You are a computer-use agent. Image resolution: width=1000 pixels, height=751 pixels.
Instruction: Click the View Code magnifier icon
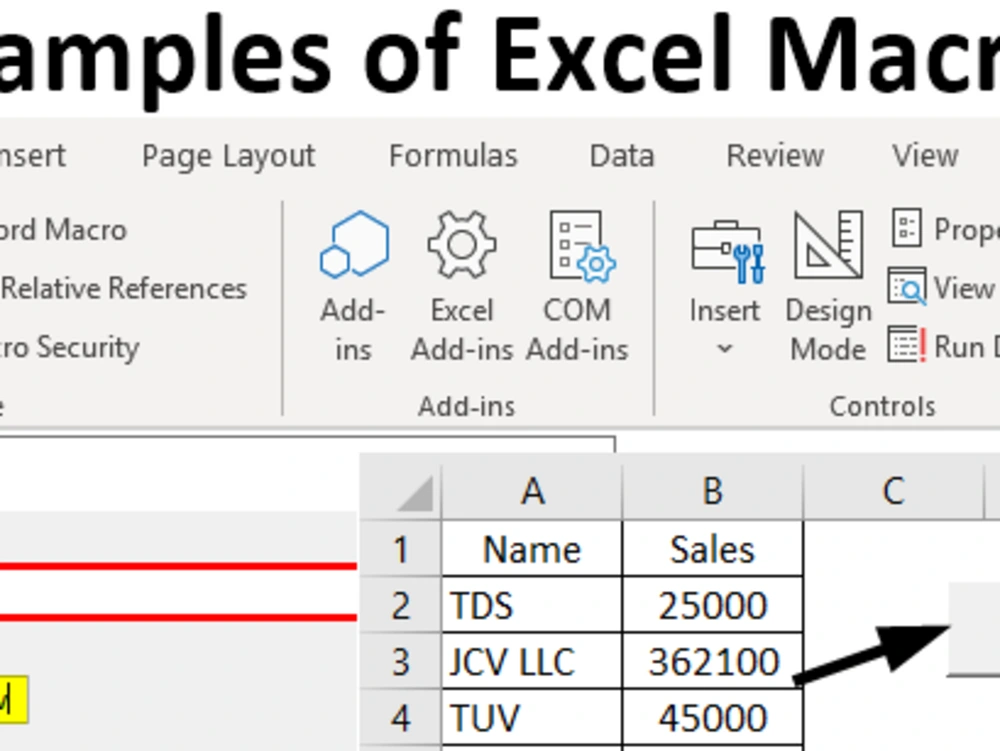click(x=906, y=286)
